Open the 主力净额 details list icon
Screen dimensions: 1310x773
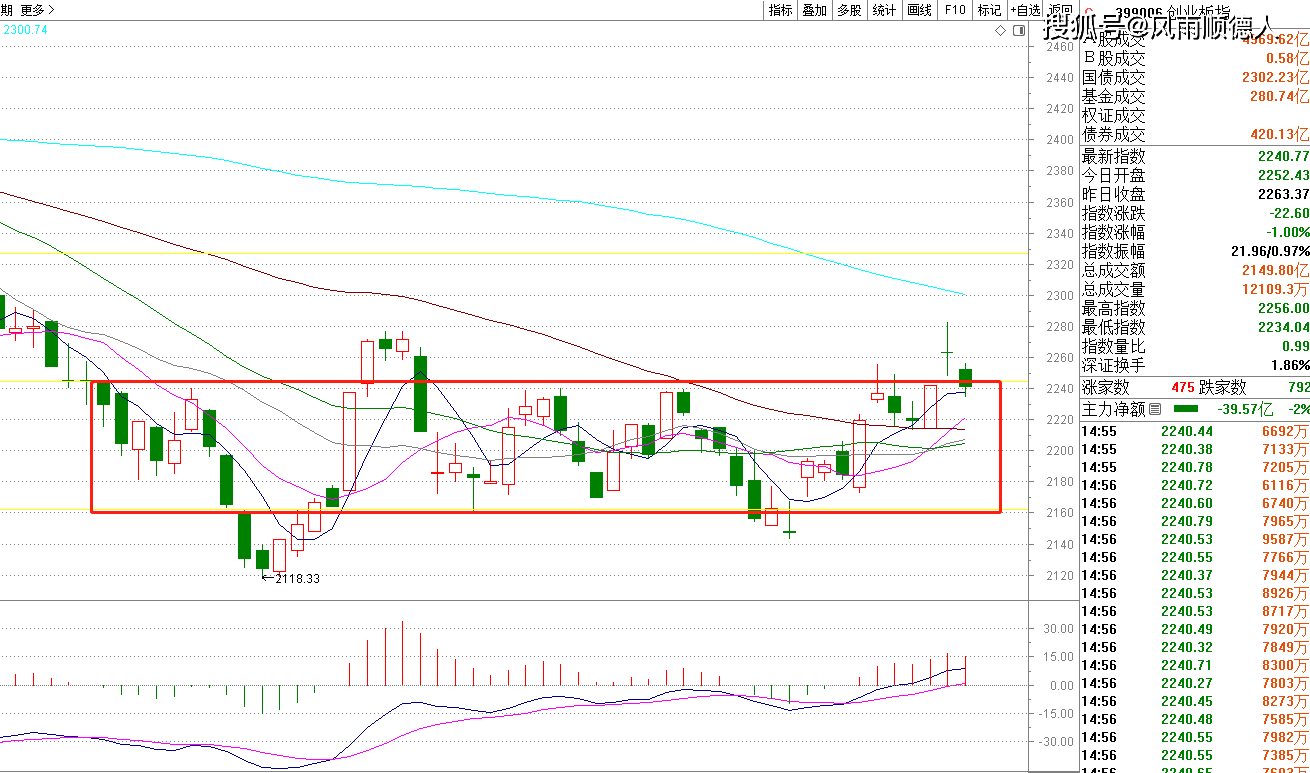(1155, 409)
